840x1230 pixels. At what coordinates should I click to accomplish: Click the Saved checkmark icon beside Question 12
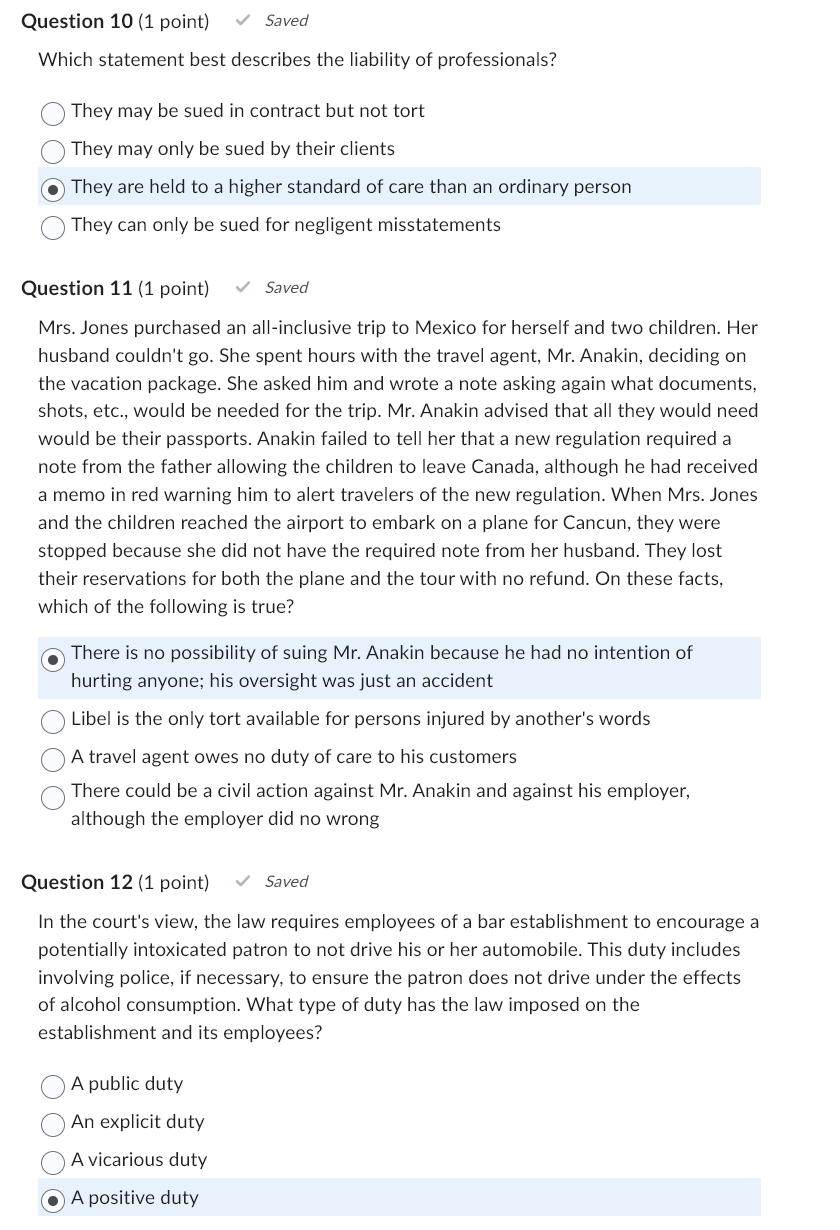(x=241, y=881)
